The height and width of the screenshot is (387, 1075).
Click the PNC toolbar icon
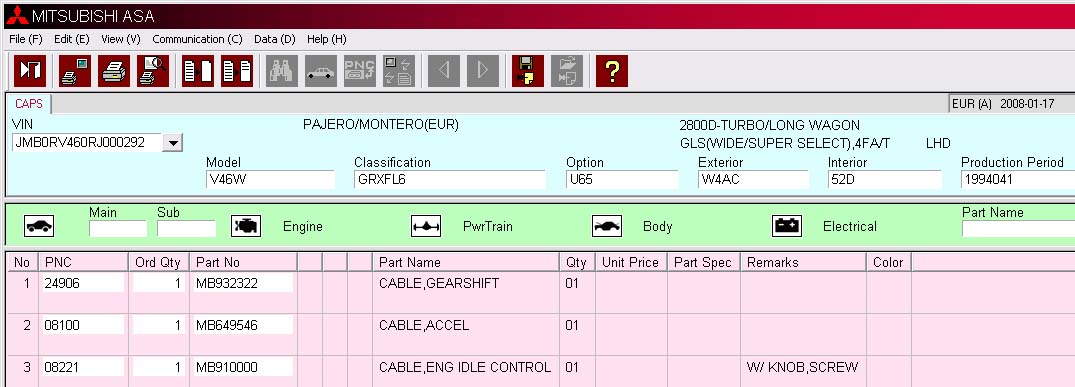coord(360,71)
